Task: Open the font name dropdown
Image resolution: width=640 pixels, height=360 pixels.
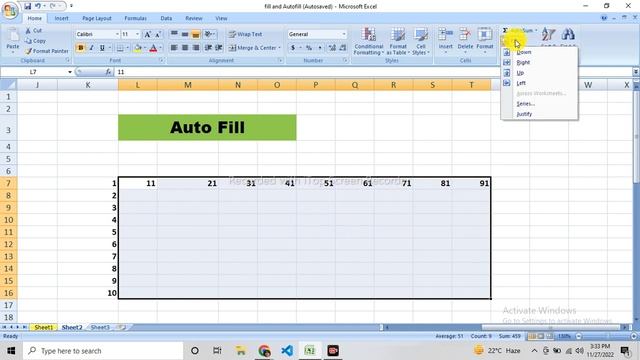Action: (117, 34)
